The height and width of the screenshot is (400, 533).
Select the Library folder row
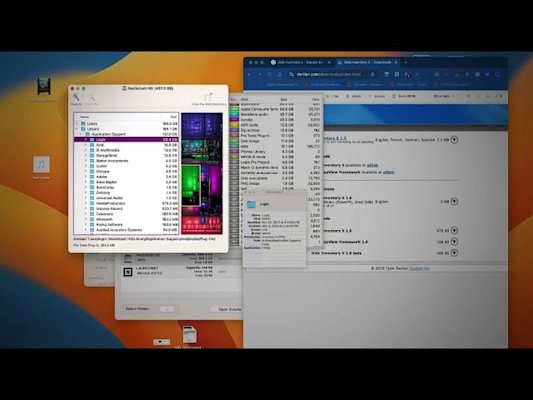click(x=126, y=129)
